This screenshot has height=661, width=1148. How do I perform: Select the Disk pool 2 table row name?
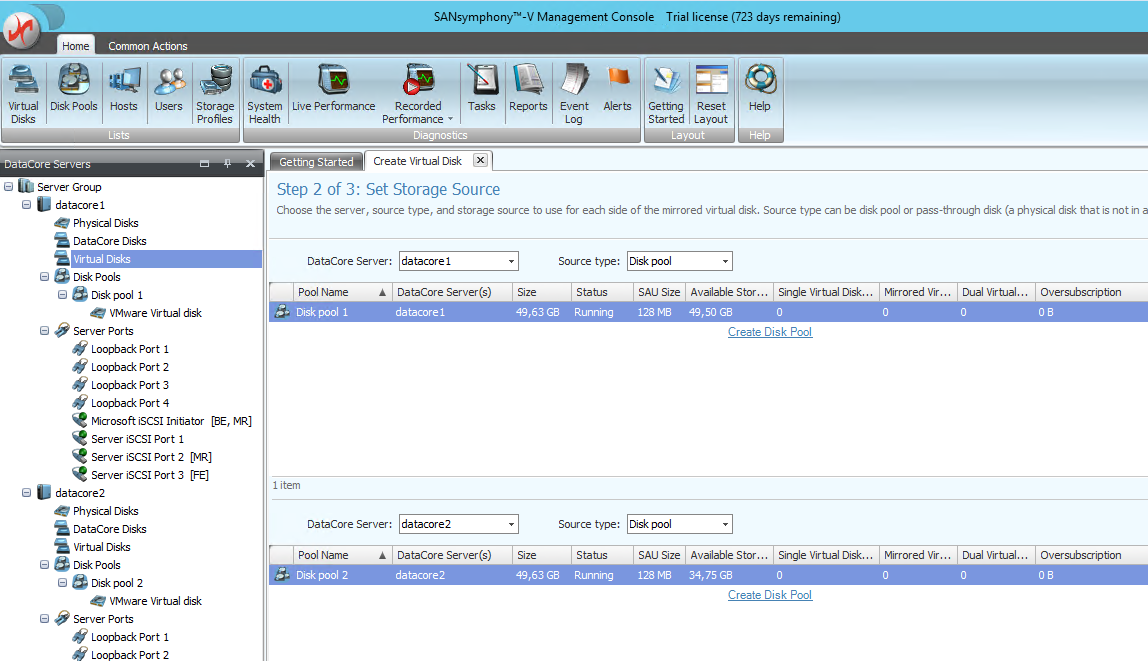[322, 575]
